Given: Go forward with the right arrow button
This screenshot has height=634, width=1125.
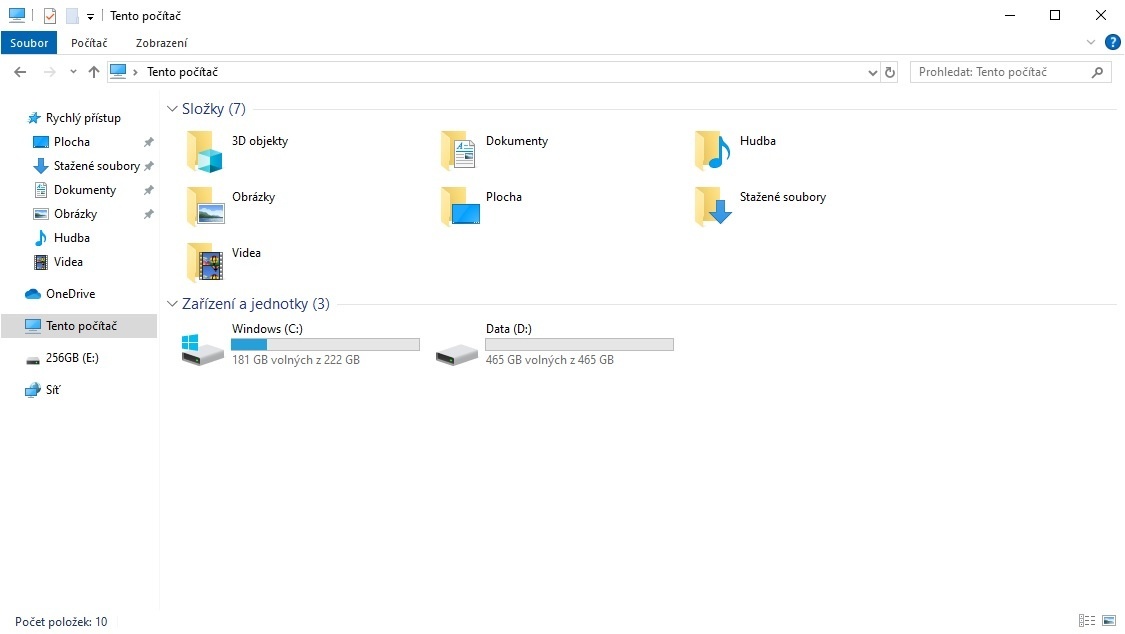Looking at the screenshot, I should point(50,72).
